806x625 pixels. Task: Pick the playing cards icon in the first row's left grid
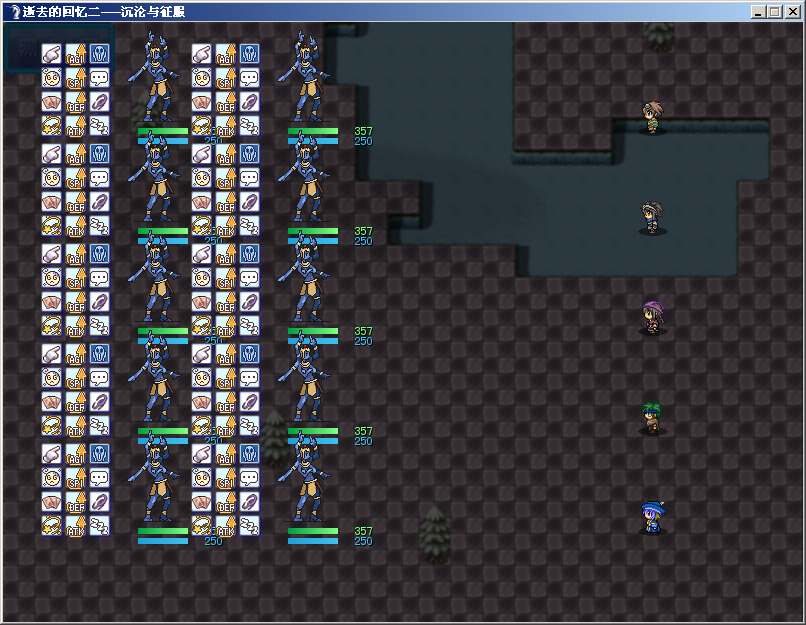[51, 102]
